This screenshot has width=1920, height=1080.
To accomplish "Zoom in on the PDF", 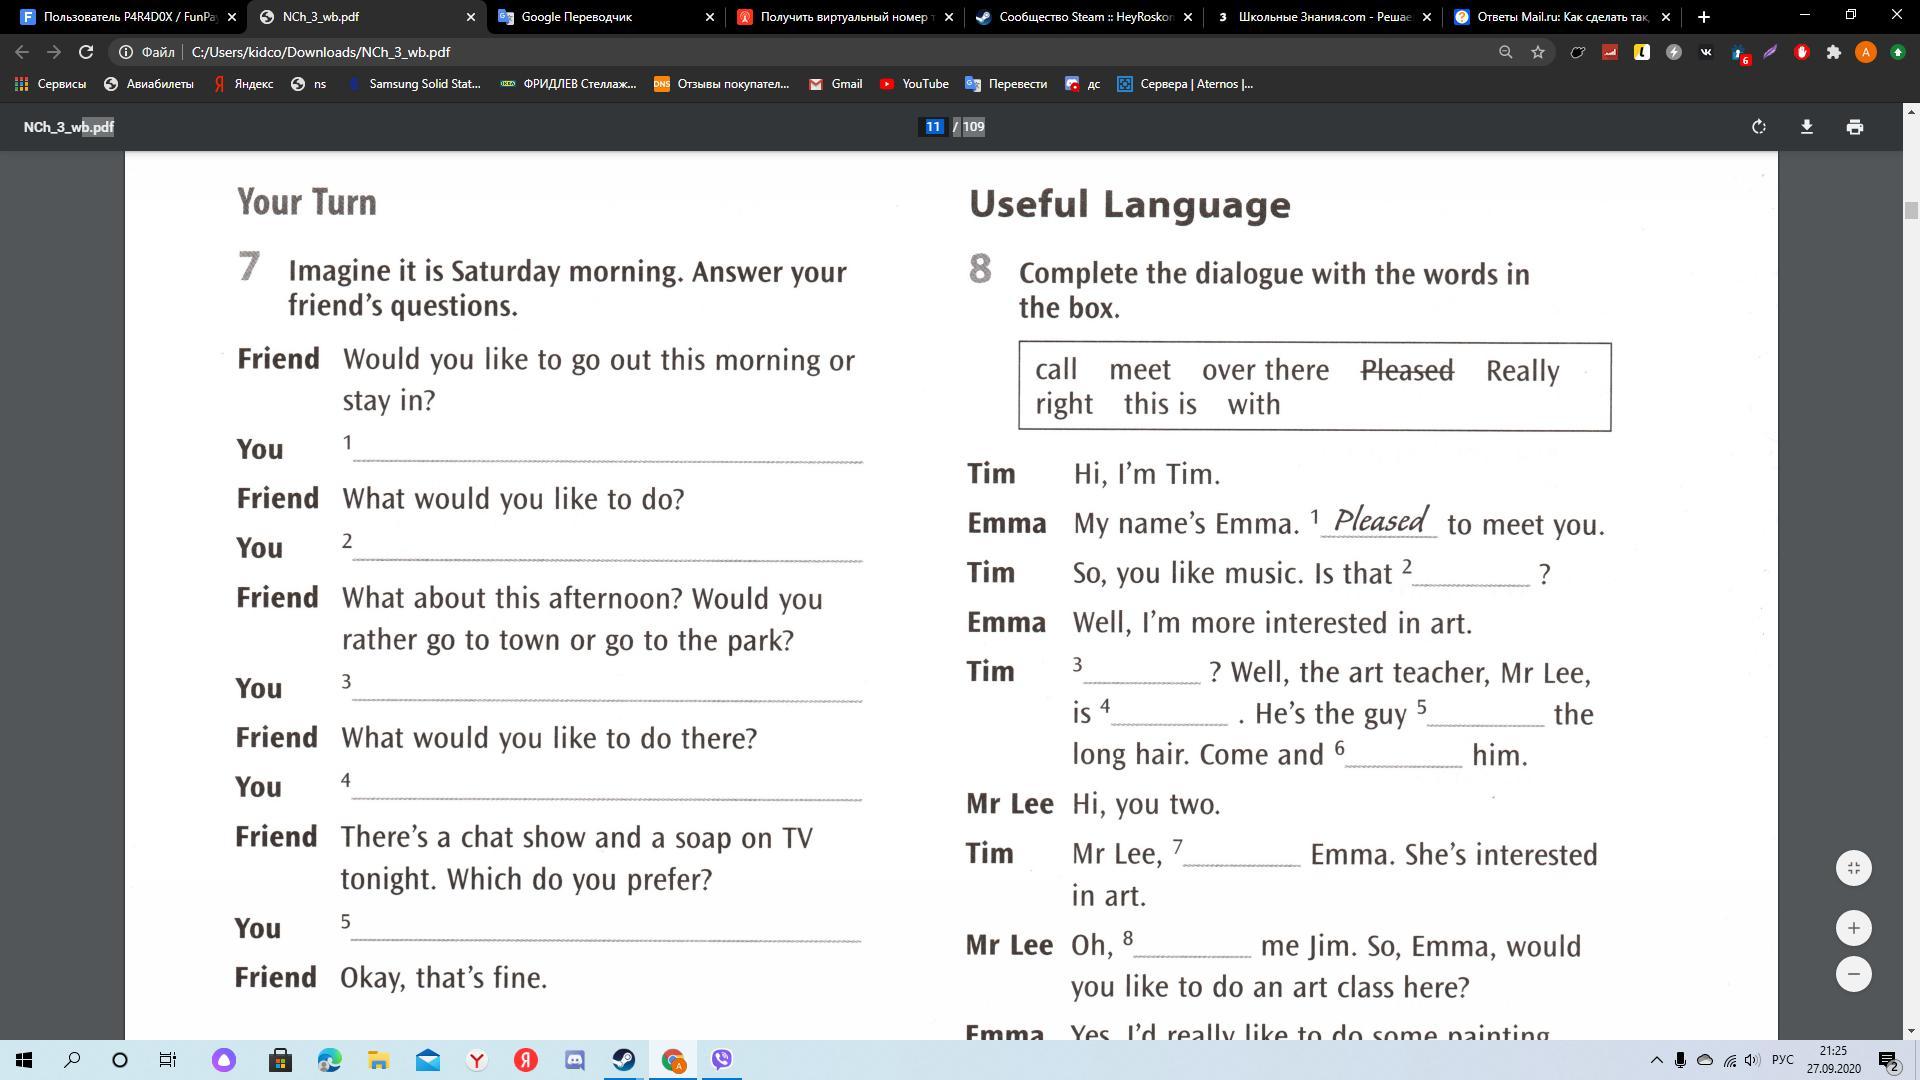I will (x=1853, y=928).
